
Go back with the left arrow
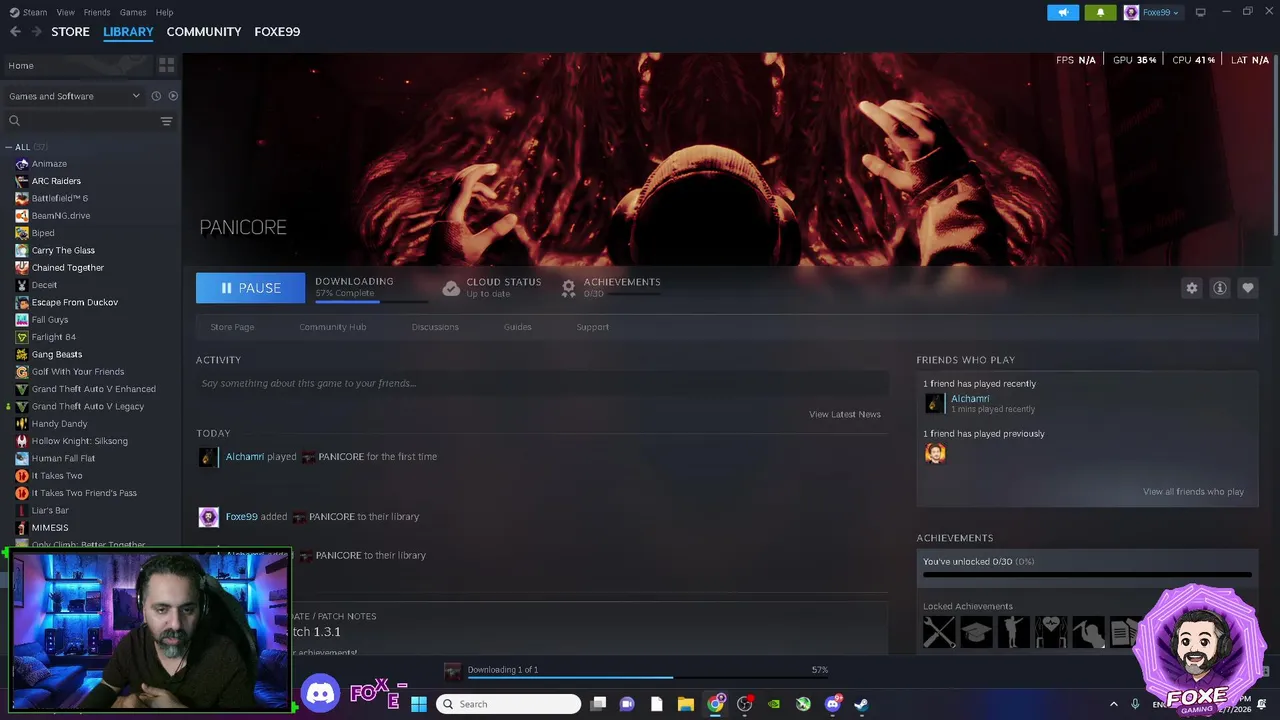pyautogui.click(x=15, y=32)
